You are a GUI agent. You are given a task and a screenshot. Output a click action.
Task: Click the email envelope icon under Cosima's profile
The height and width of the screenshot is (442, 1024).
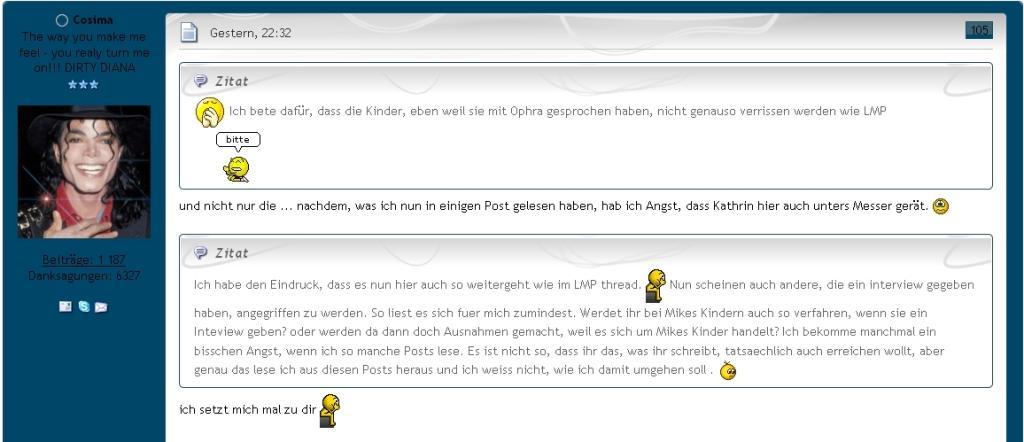101,307
